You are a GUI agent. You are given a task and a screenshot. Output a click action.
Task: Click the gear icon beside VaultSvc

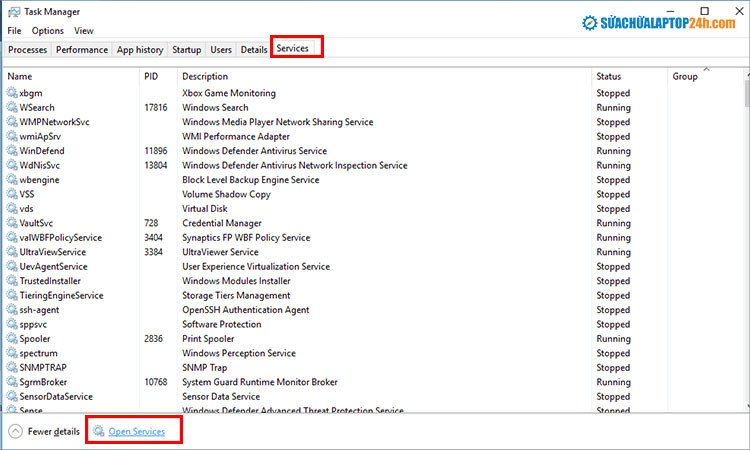(x=12, y=223)
